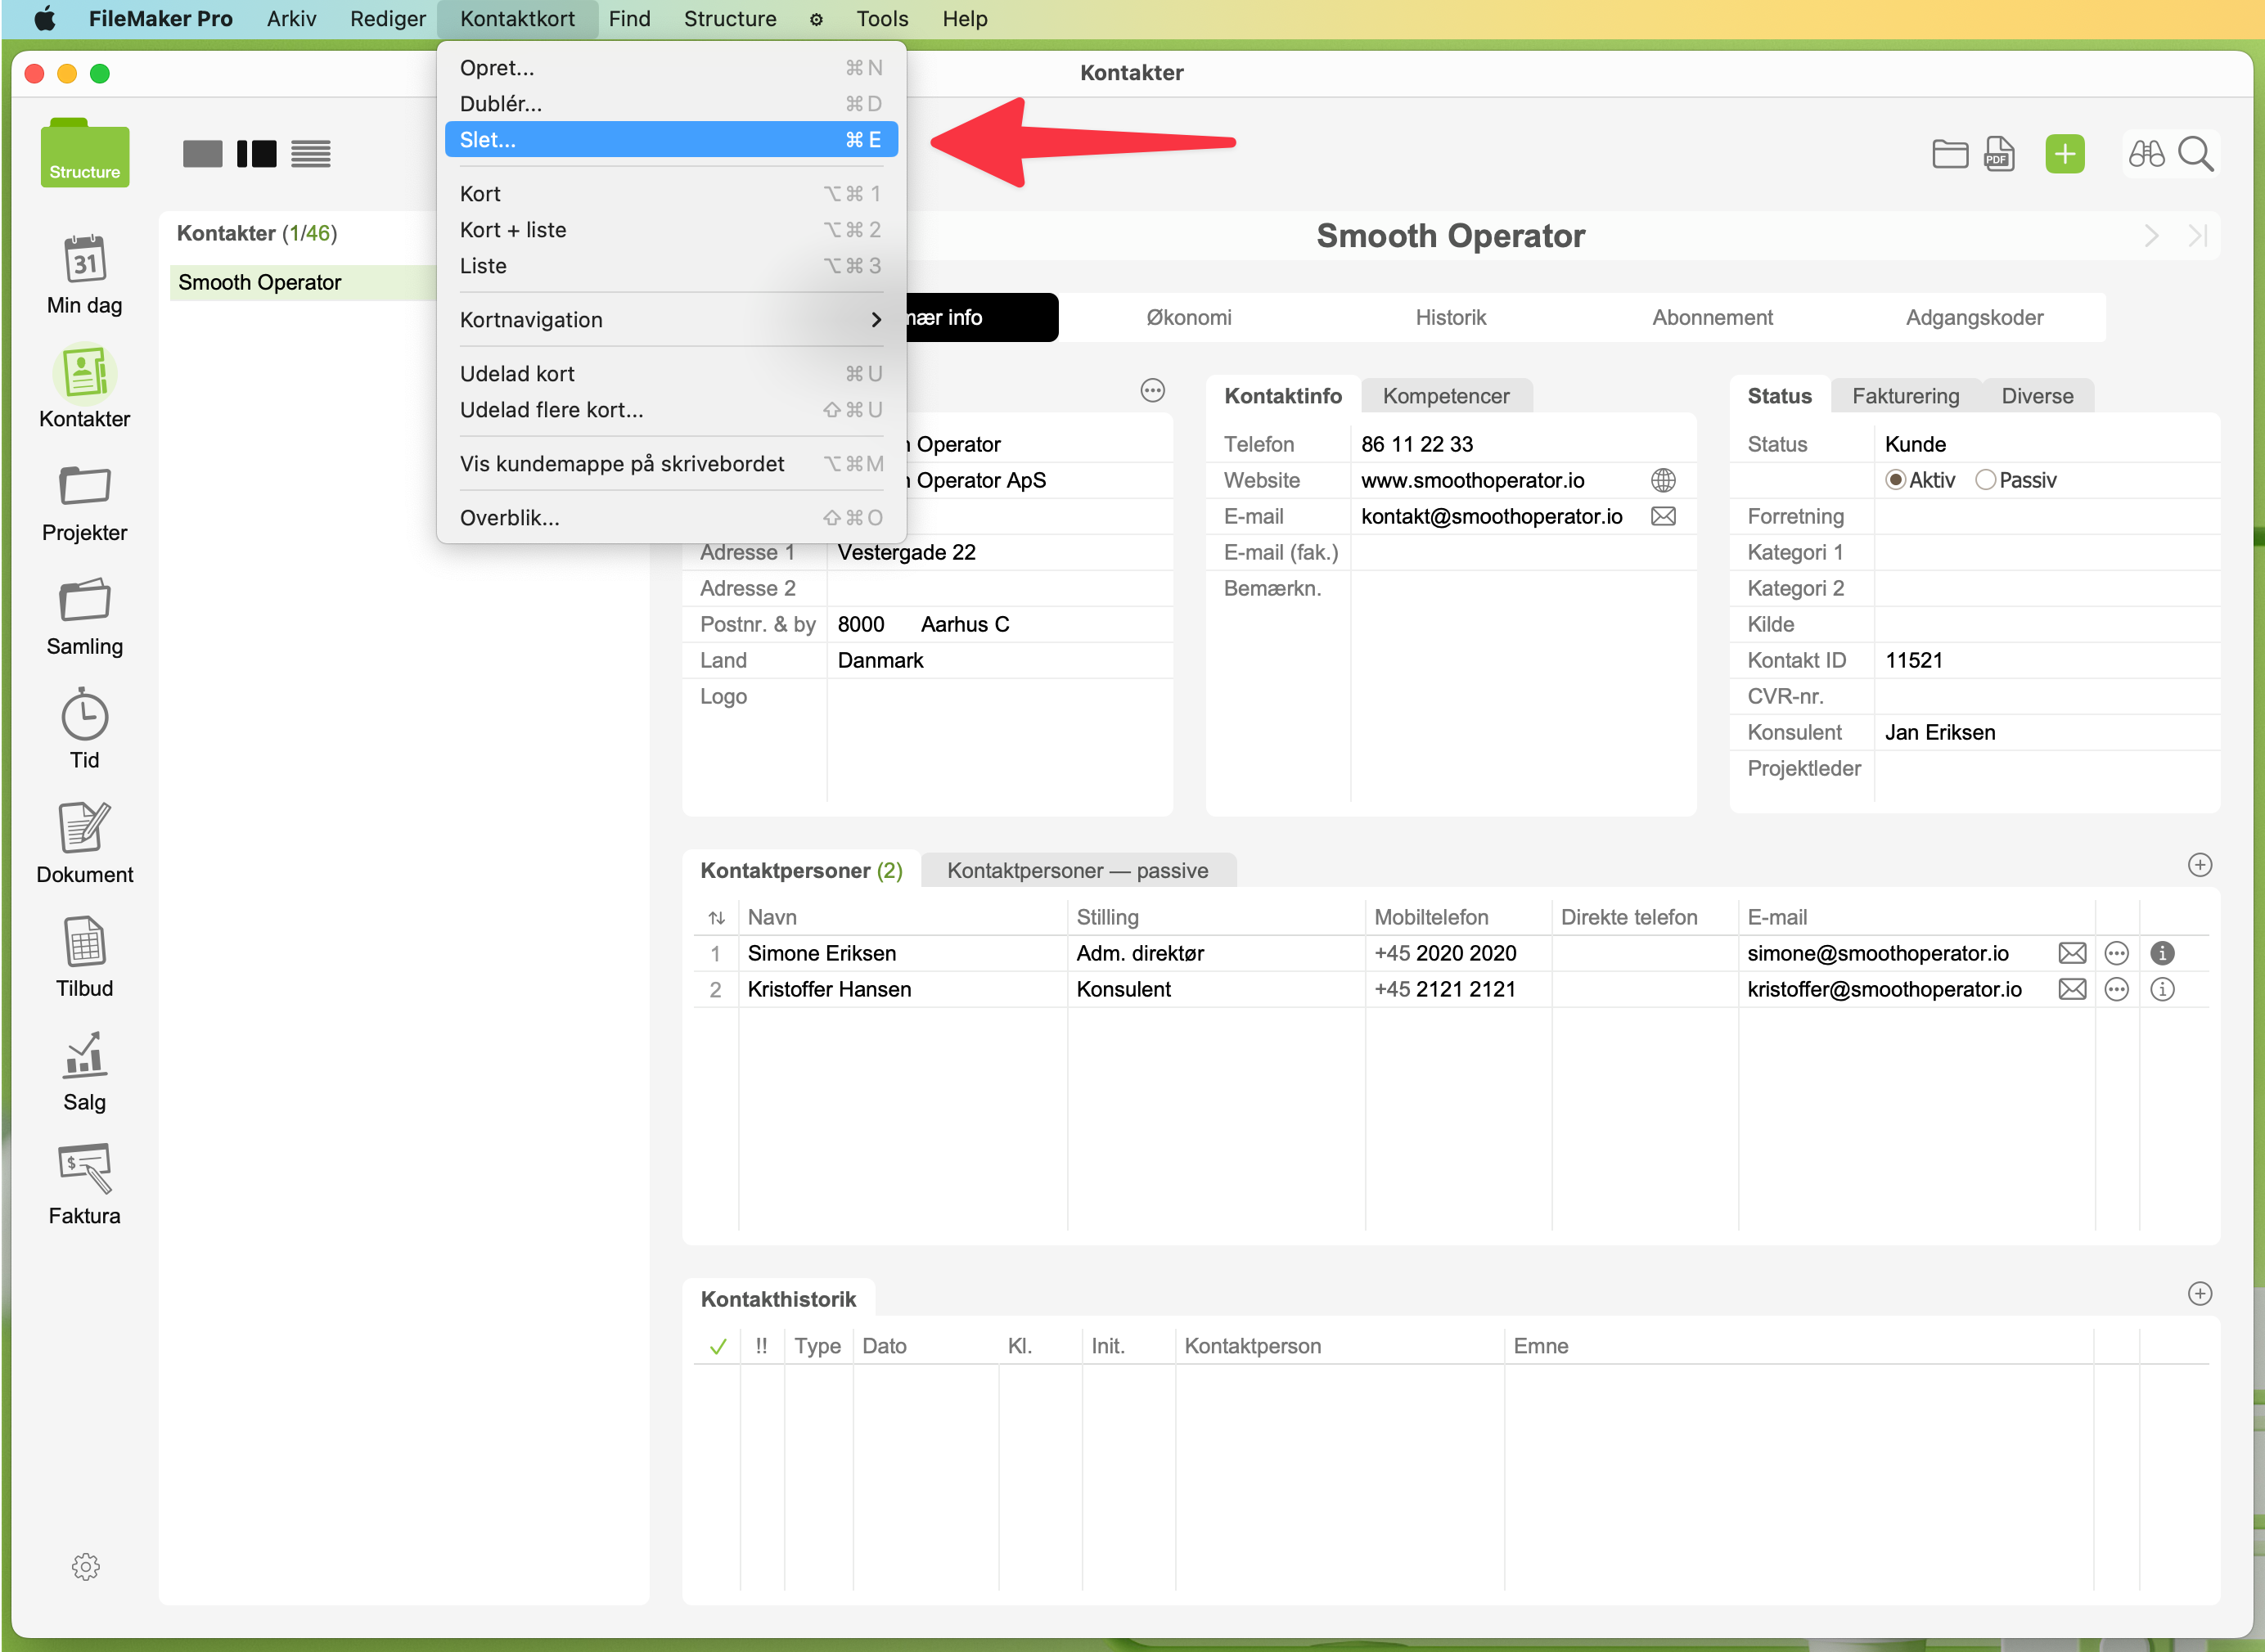The height and width of the screenshot is (1652, 2265).
Task: Sort contact persons via Navn sort arrows
Action: (x=716, y=917)
